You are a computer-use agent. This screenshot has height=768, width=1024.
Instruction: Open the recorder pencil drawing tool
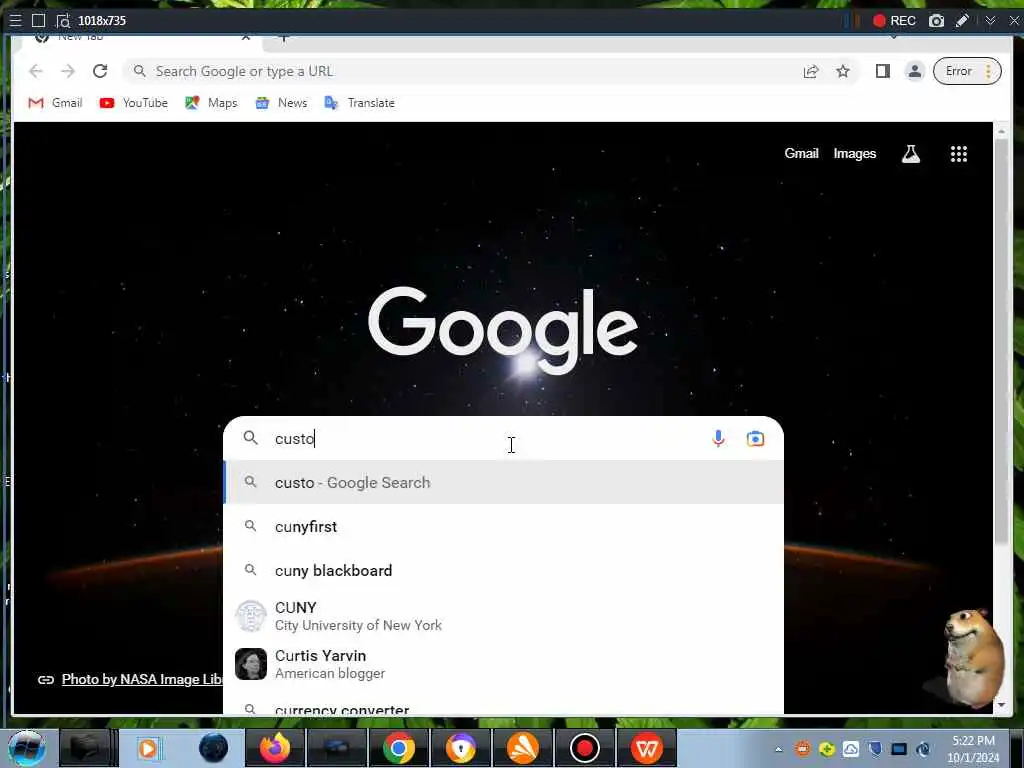click(x=962, y=21)
